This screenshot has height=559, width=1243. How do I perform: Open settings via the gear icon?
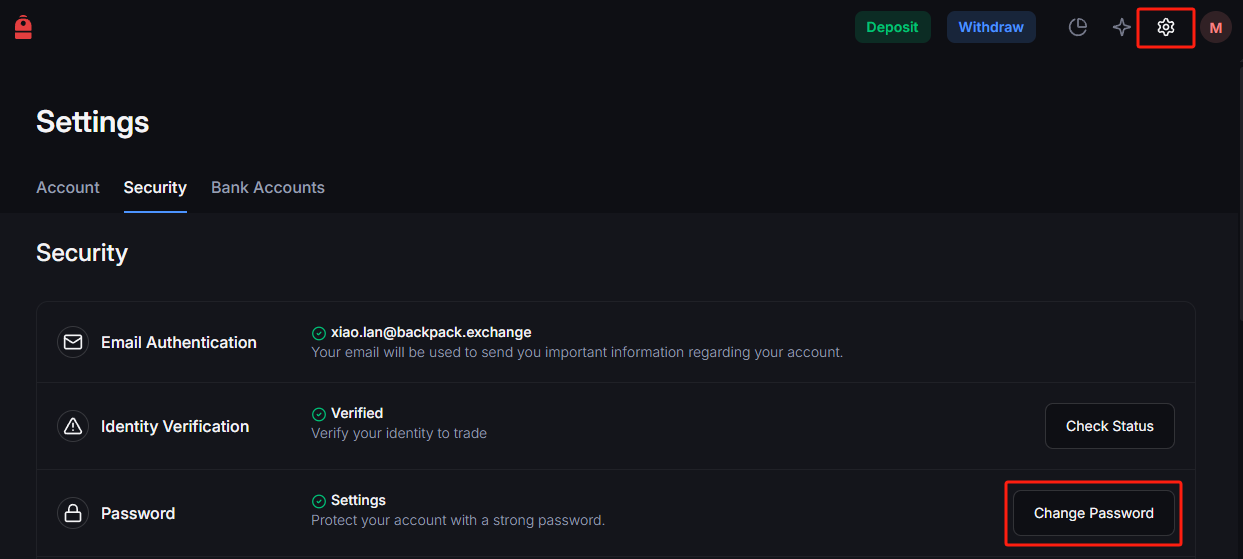coord(1166,27)
